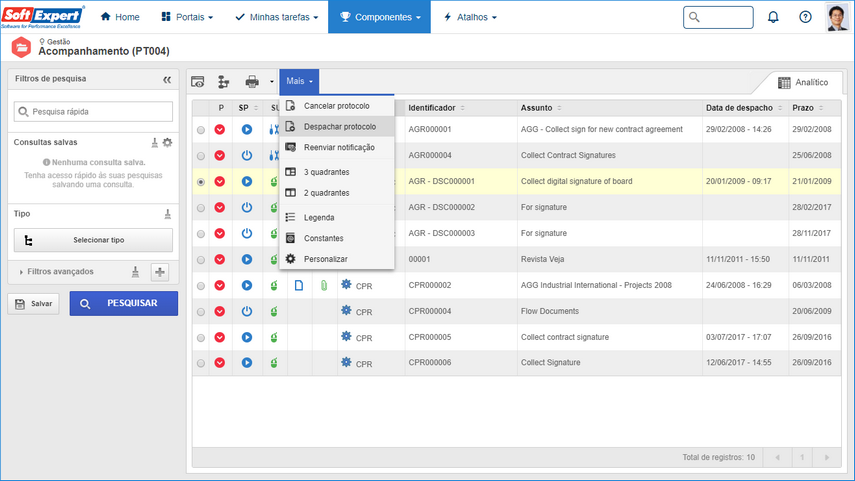Select the CPR000006 row radio button
855x481 pixels.
(x=201, y=363)
